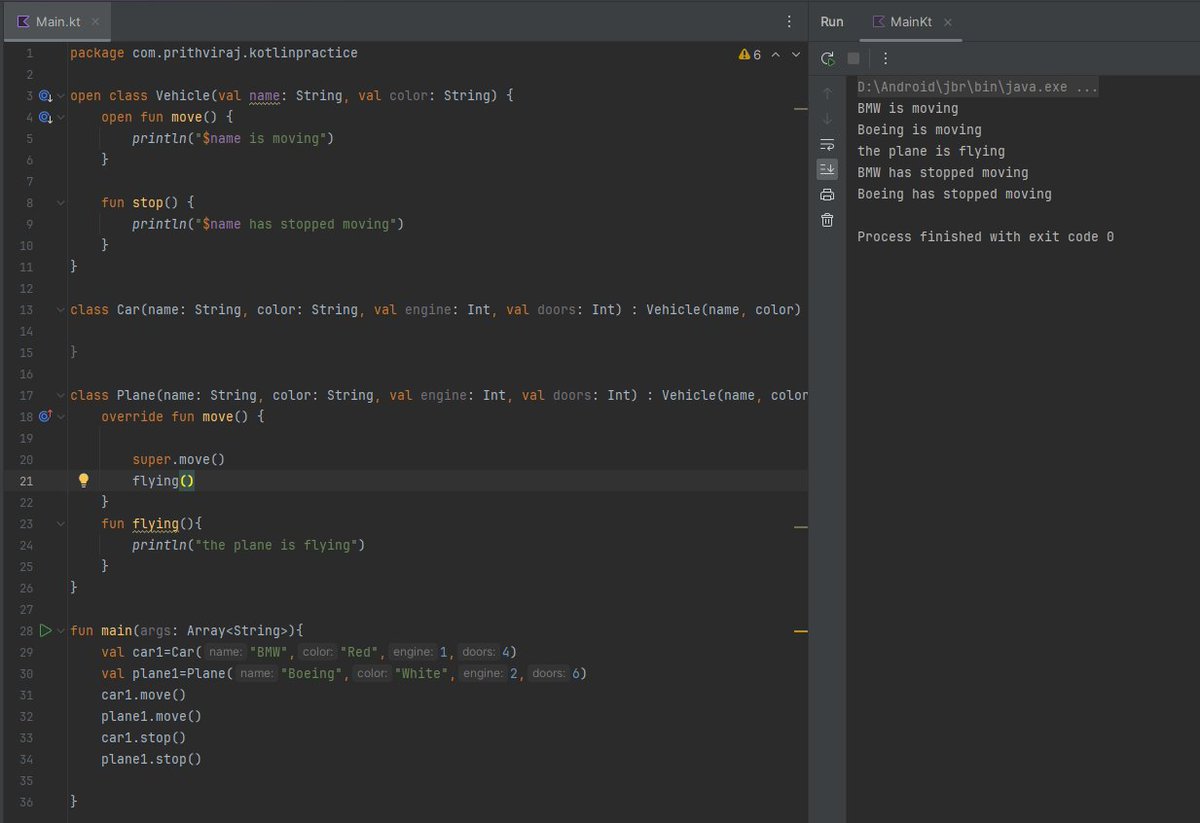The height and width of the screenshot is (823, 1200).
Task: Click overrides gutter icon on line 18
Action: pos(45,416)
